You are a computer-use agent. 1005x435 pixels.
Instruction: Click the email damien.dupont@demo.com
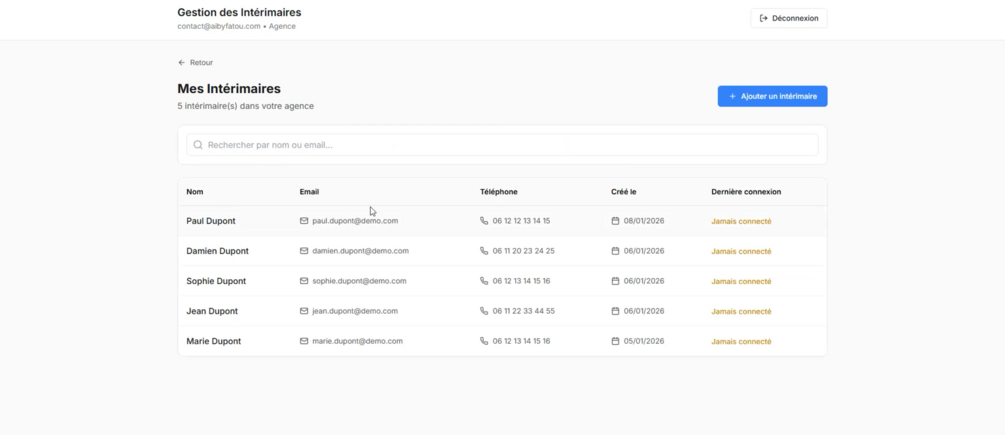click(360, 251)
